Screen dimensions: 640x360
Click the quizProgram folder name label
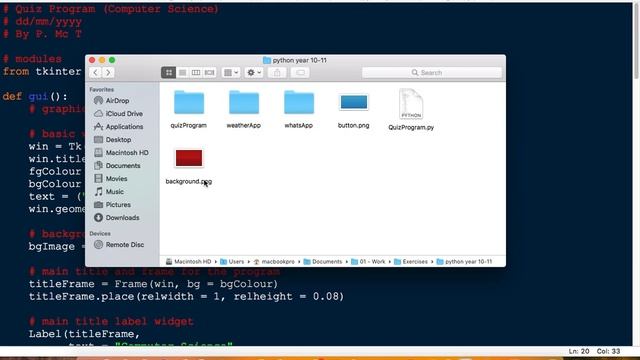pos(189,125)
